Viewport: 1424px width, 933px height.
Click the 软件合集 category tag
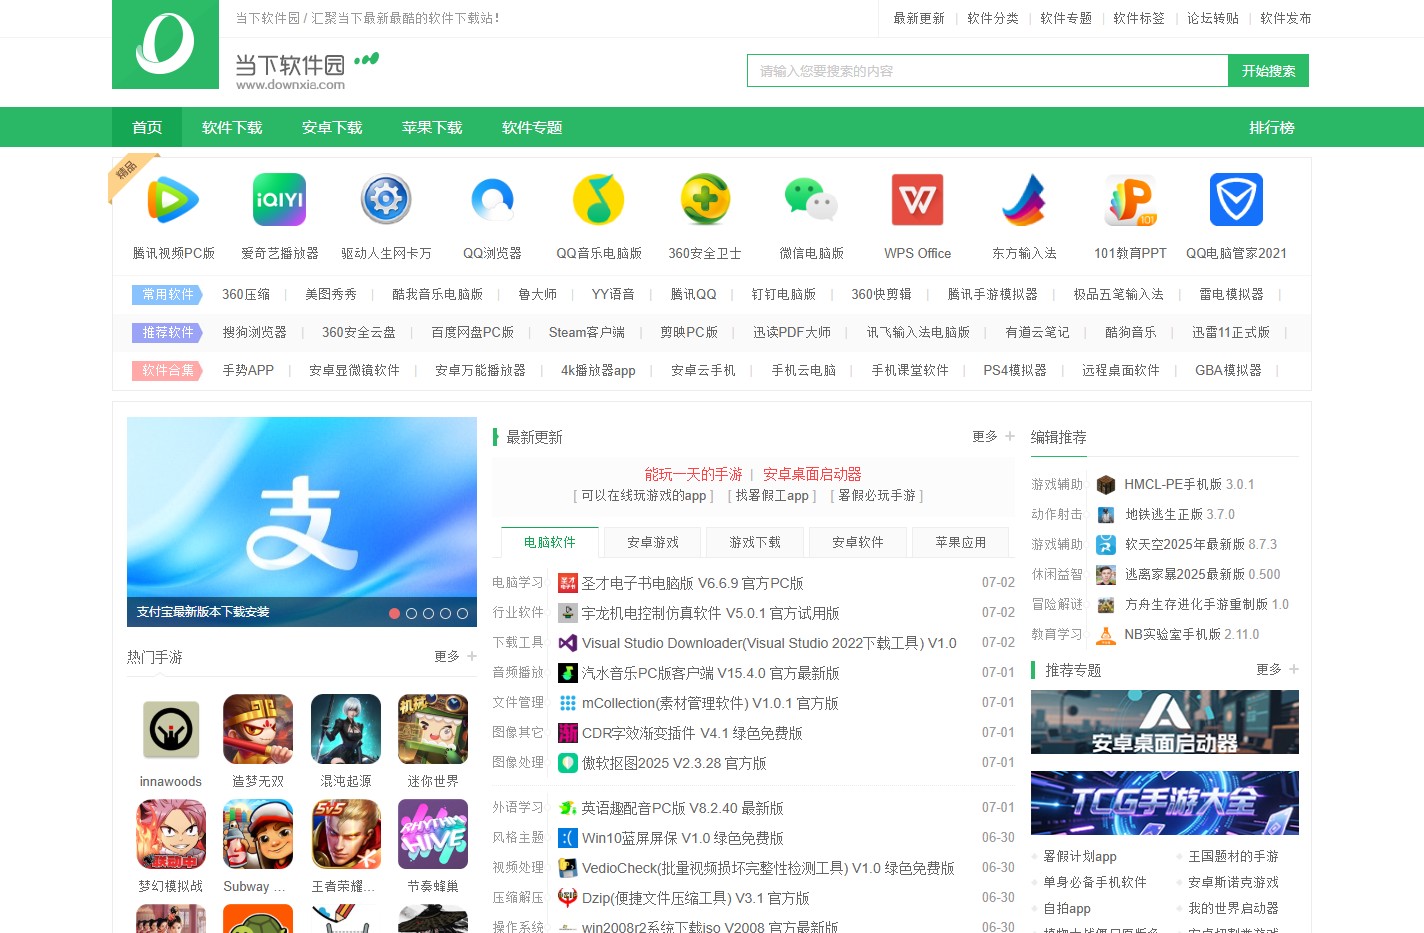(x=168, y=370)
